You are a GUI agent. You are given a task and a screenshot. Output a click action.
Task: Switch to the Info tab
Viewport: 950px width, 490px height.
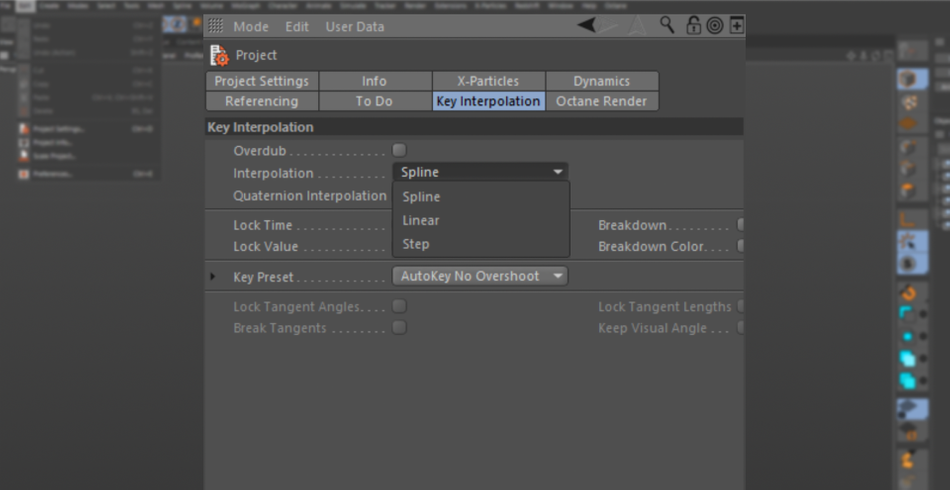coord(374,81)
